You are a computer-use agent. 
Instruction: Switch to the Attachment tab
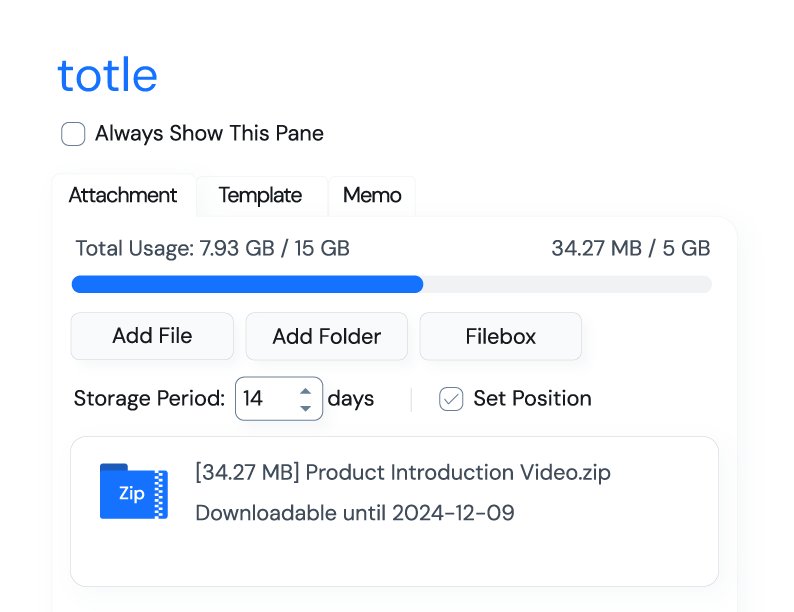pos(123,196)
